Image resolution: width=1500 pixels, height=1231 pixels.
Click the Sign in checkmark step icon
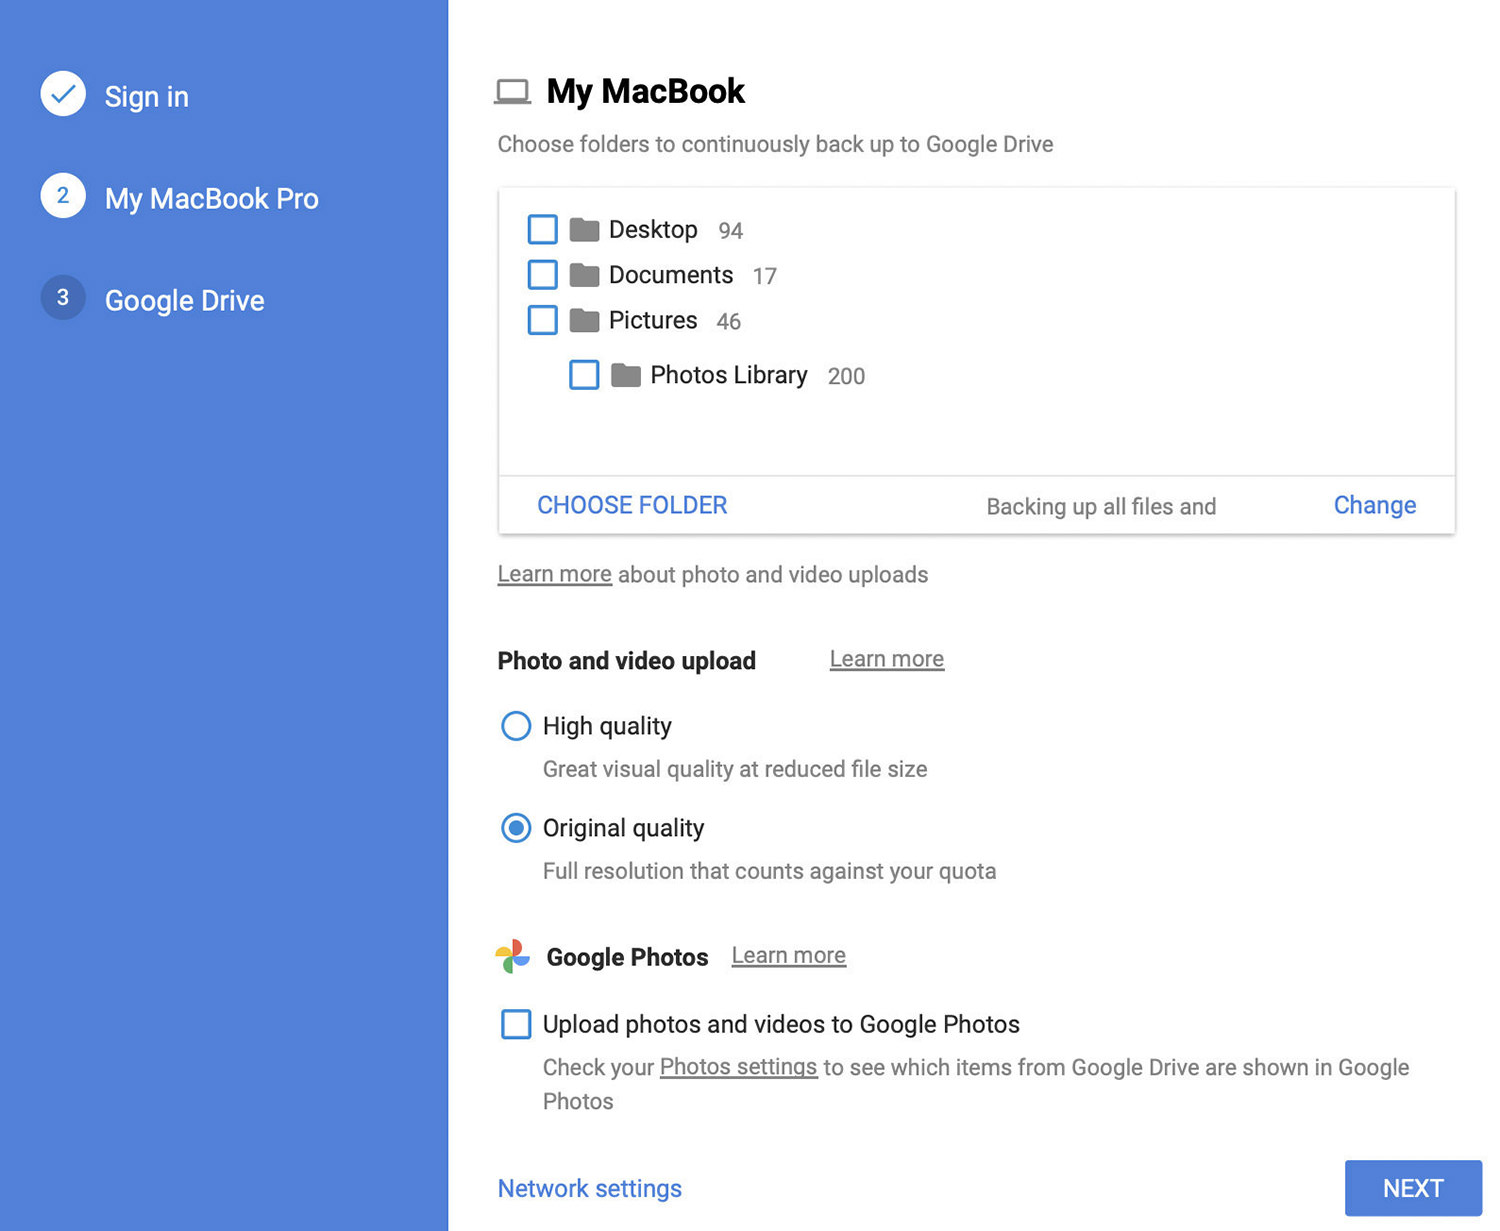point(63,94)
